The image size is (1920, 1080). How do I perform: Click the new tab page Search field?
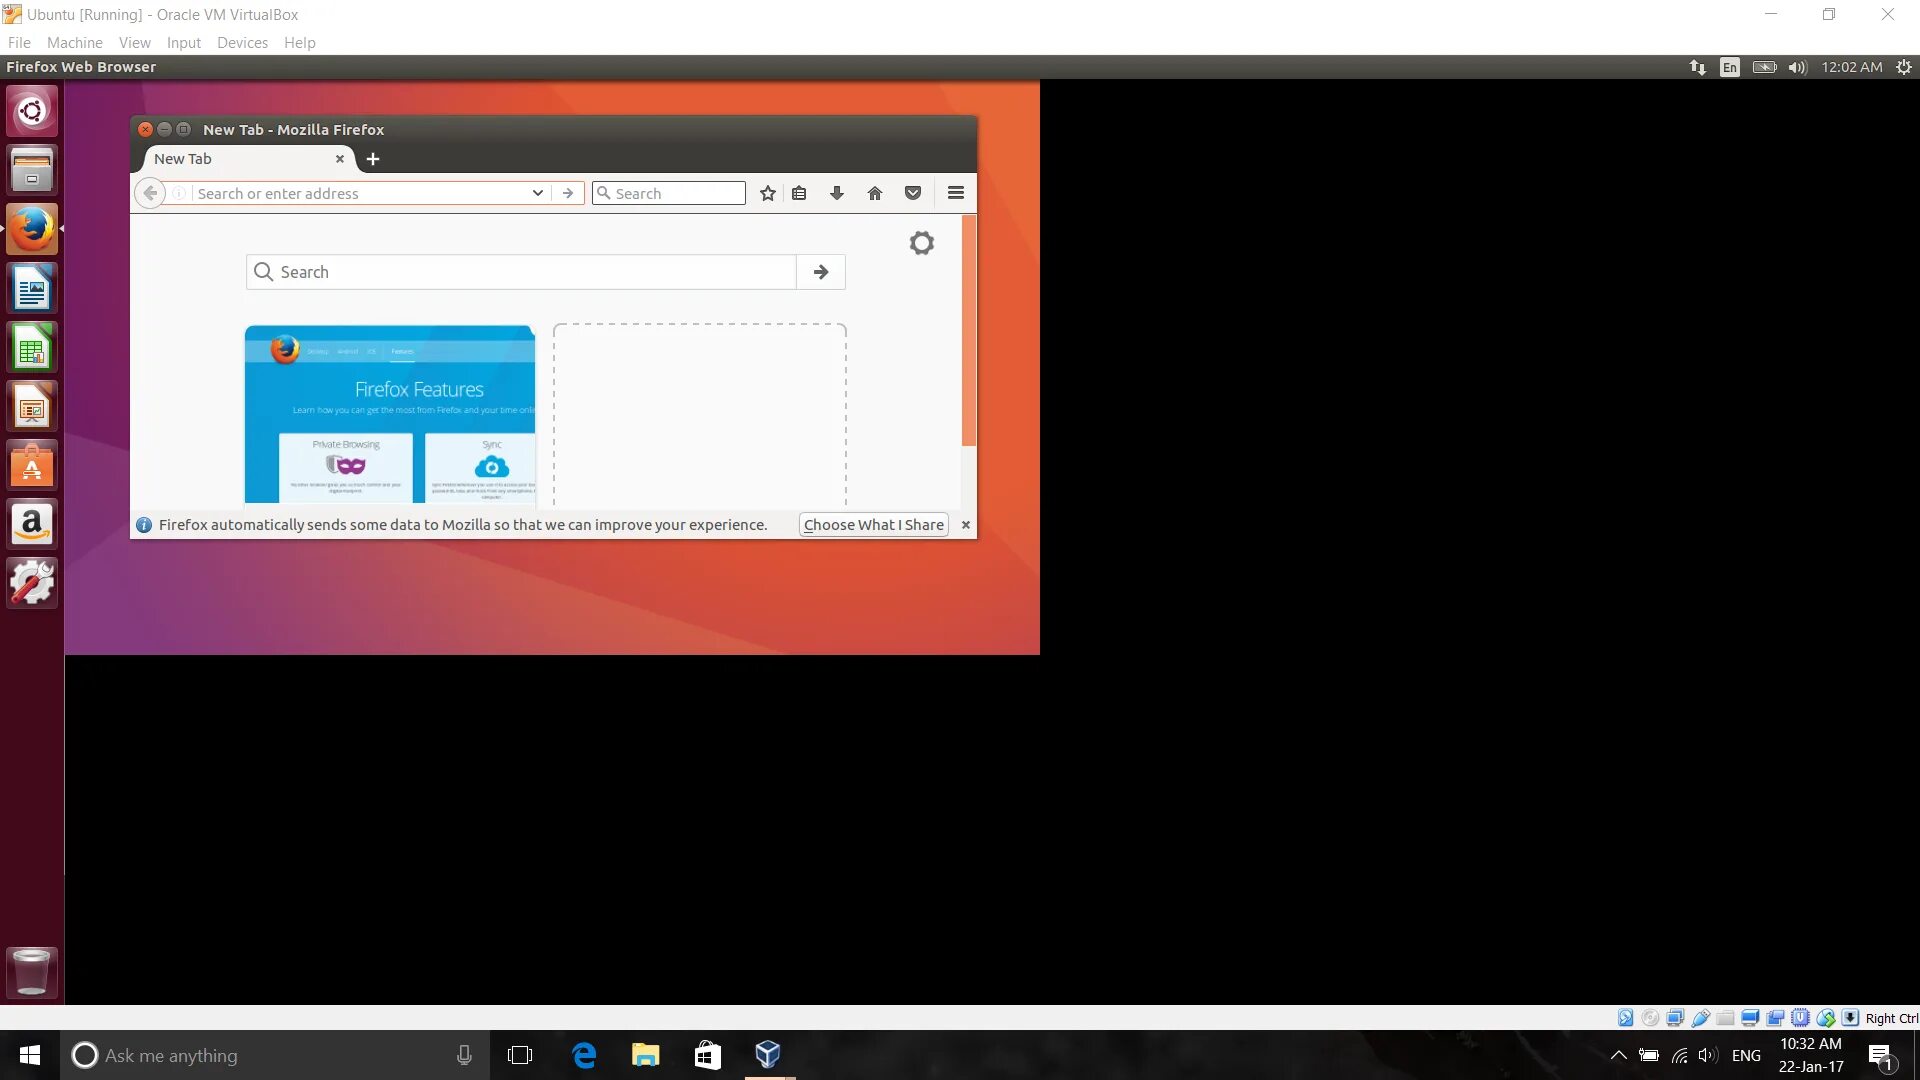click(521, 272)
